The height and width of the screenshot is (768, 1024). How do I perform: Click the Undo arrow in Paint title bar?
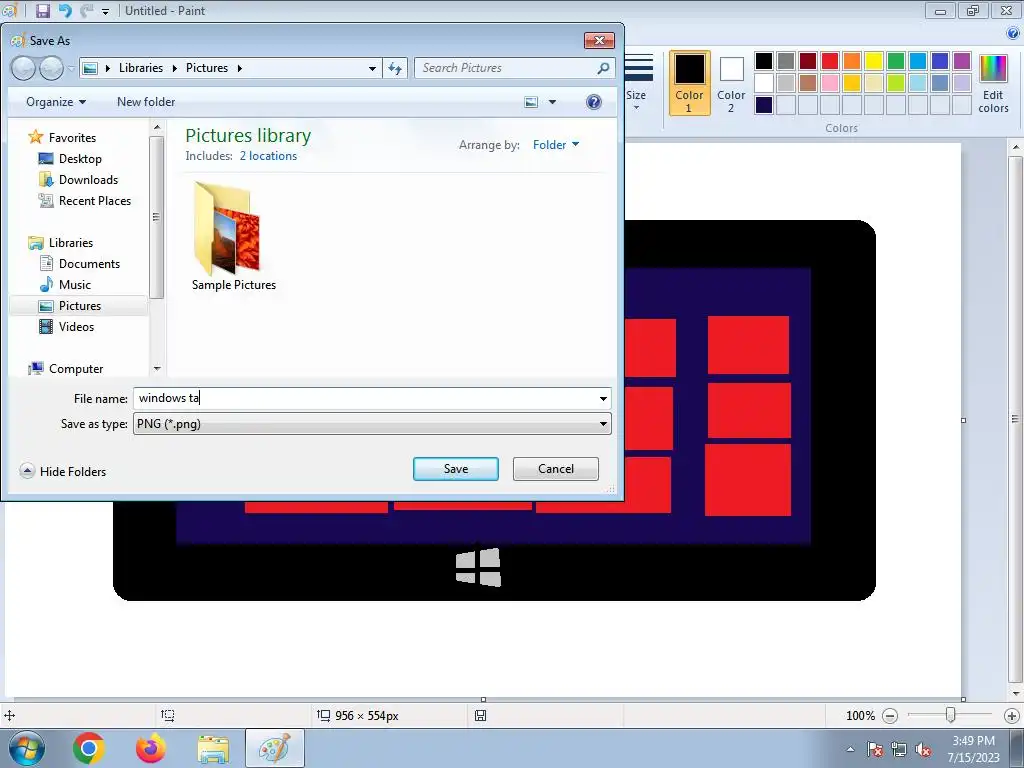tap(65, 10)
